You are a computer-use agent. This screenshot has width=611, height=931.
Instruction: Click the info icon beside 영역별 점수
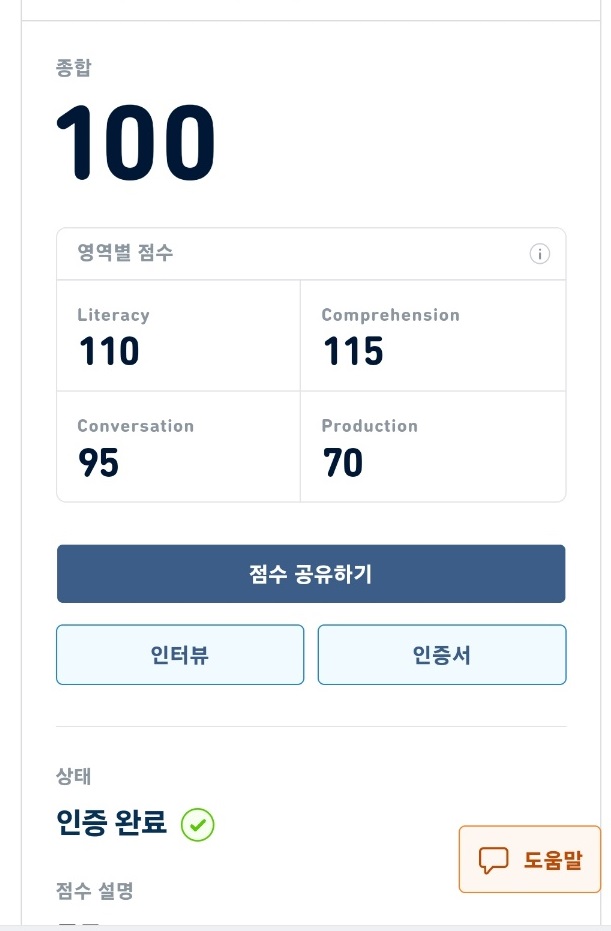point(539,254)
